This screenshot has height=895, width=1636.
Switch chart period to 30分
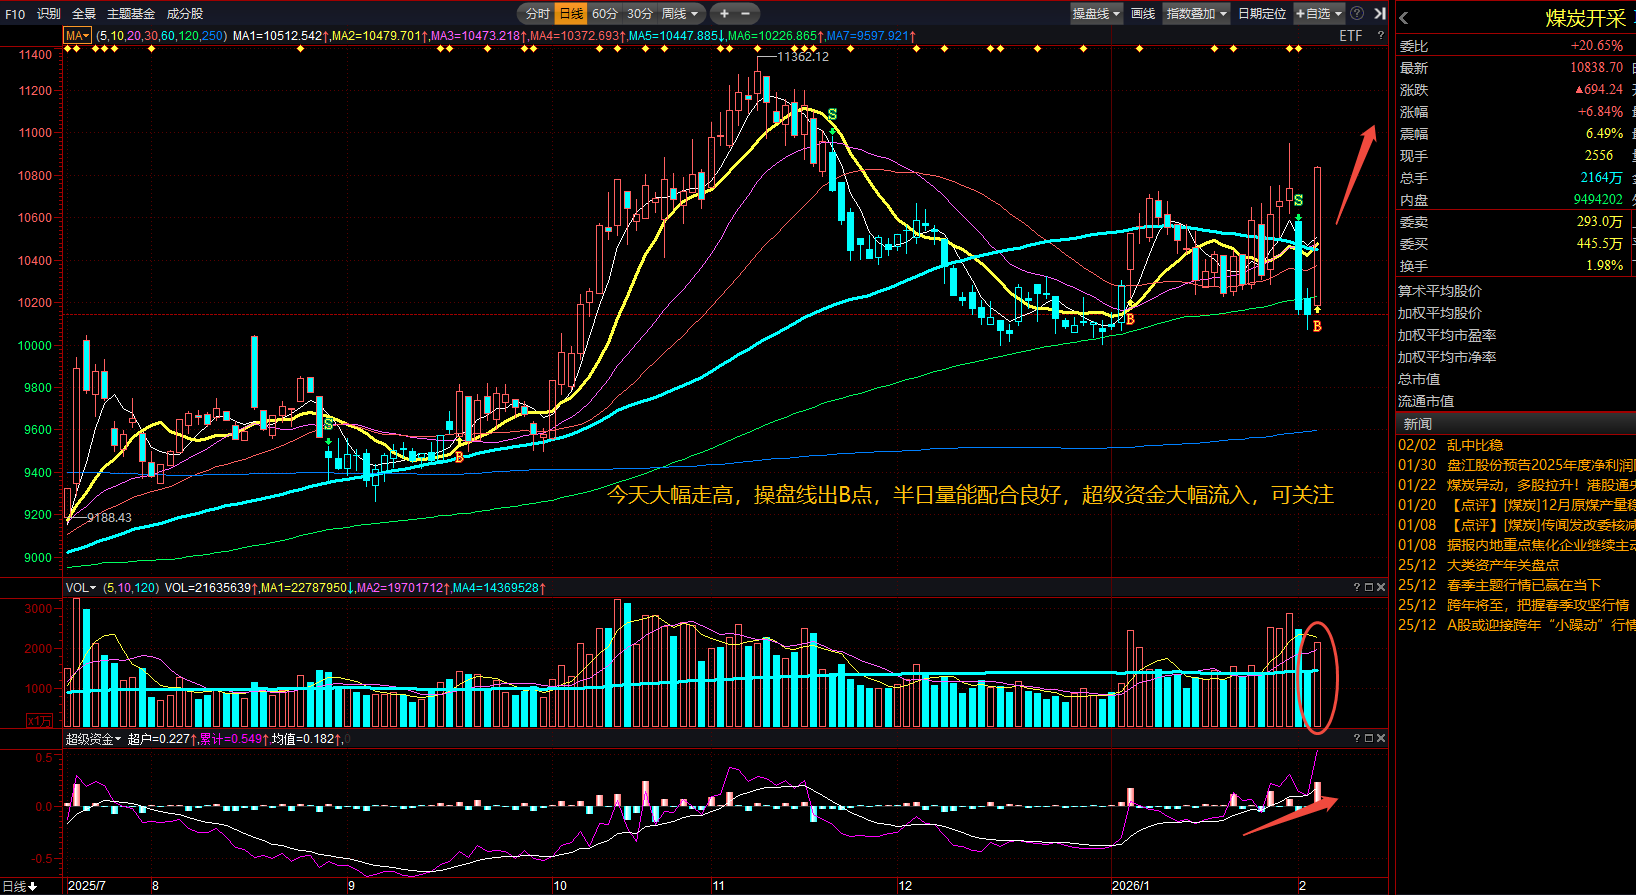click(x=639, y=13)
